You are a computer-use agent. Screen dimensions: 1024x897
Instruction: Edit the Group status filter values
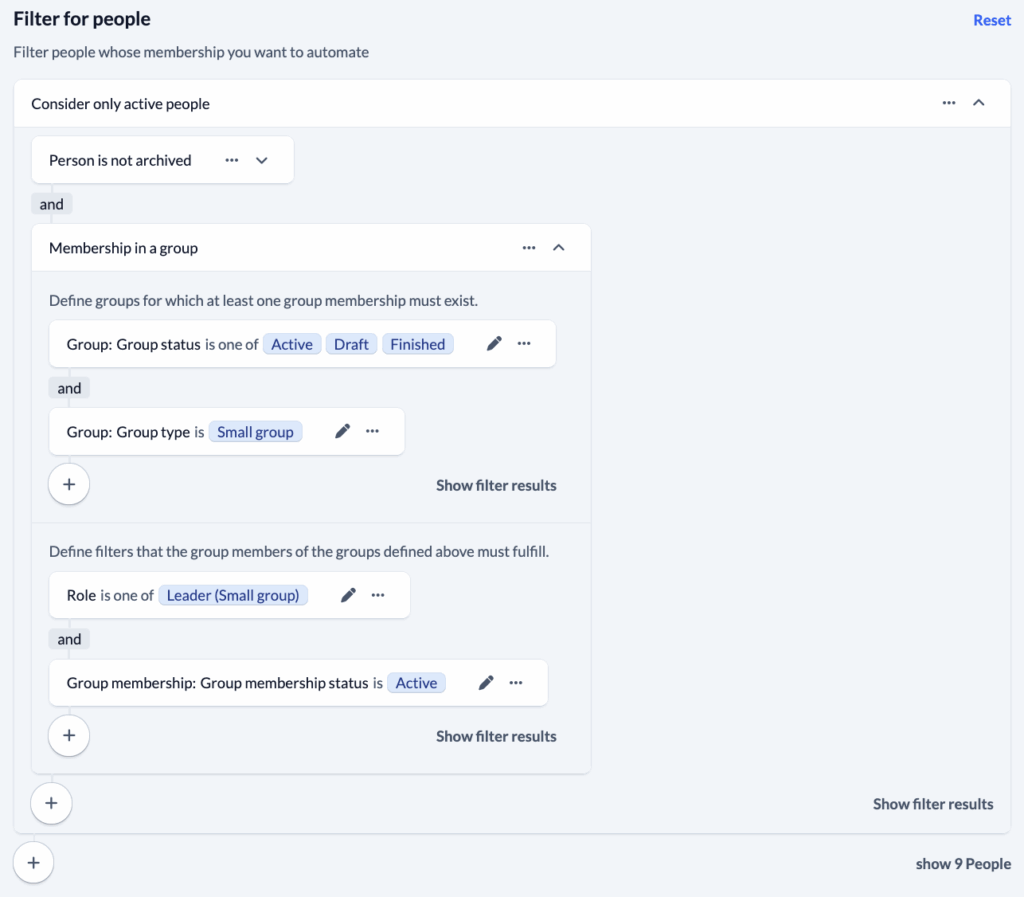[494, 344]
